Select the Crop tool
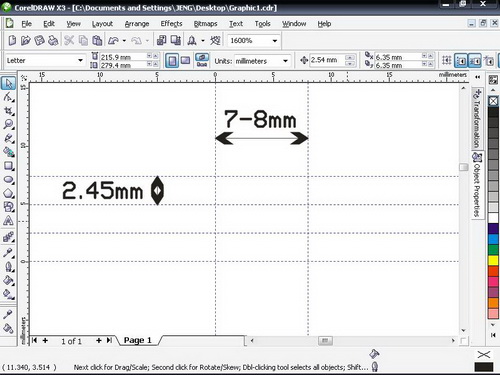 point(8,111)
